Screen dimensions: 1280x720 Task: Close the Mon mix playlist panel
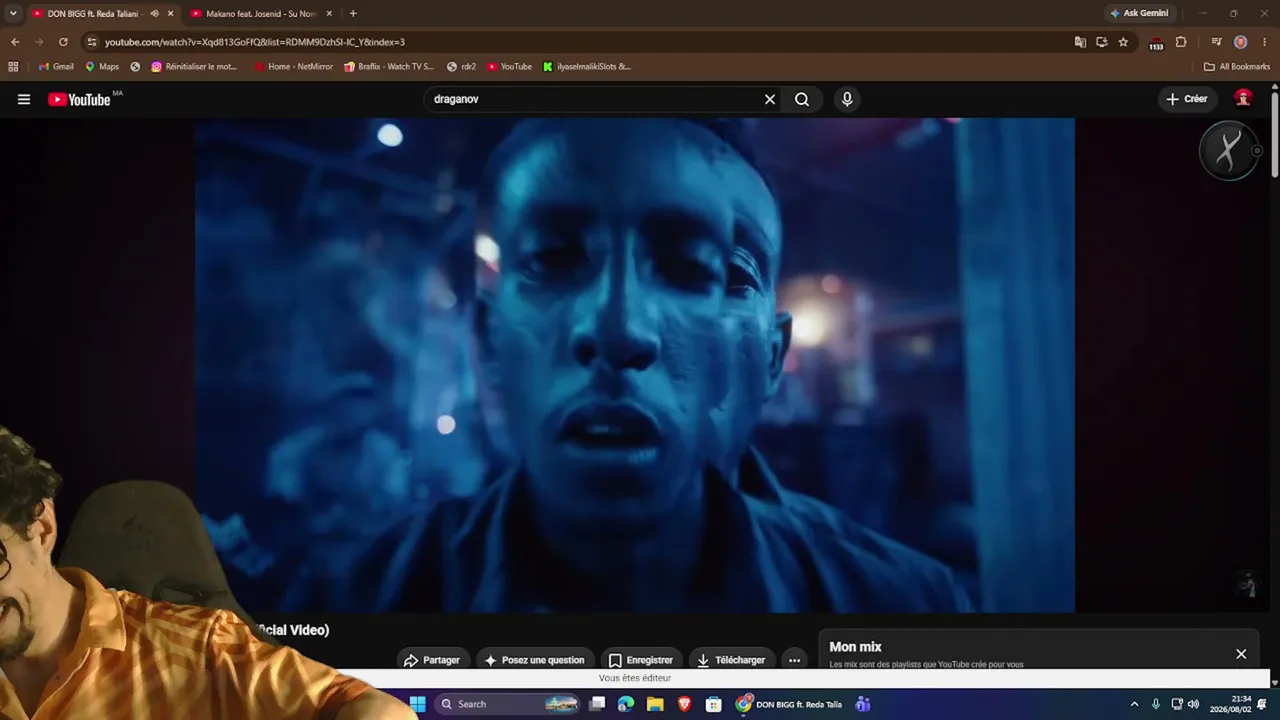click(1241, 654)
